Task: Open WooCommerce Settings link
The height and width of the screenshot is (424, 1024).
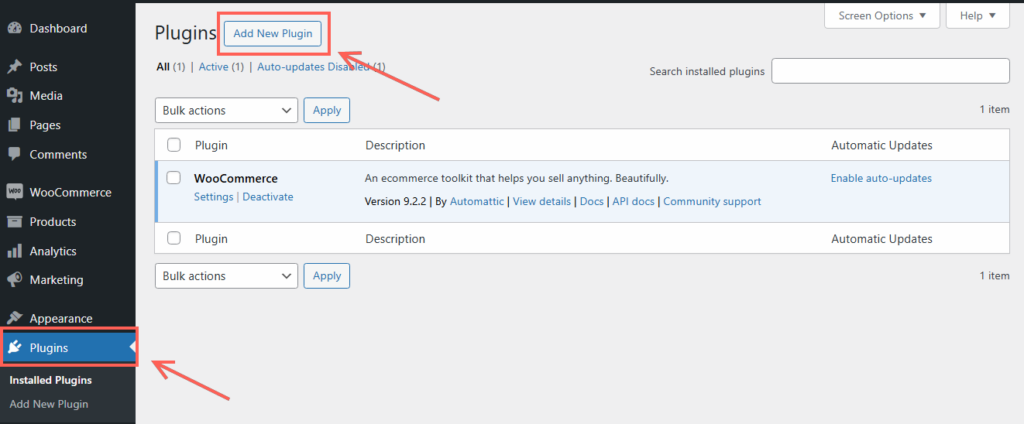Action: click(214, 197)
